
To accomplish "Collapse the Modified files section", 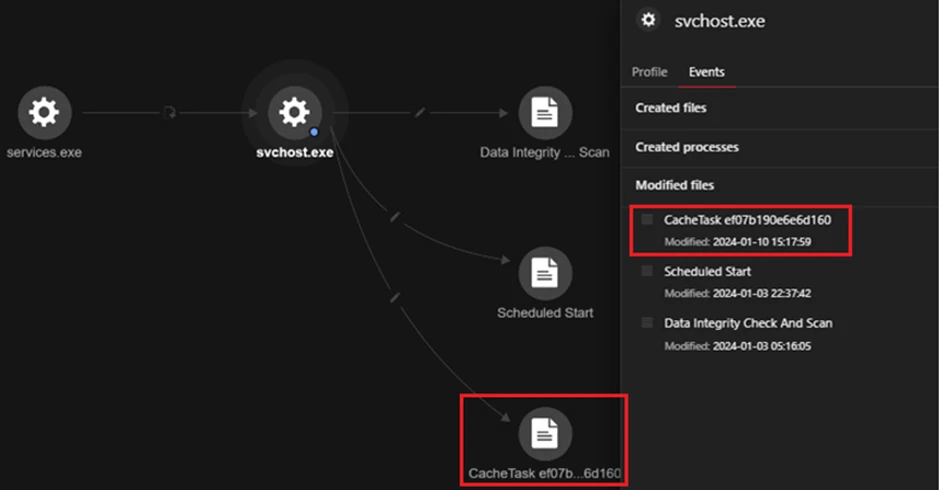I will (673, 185).
